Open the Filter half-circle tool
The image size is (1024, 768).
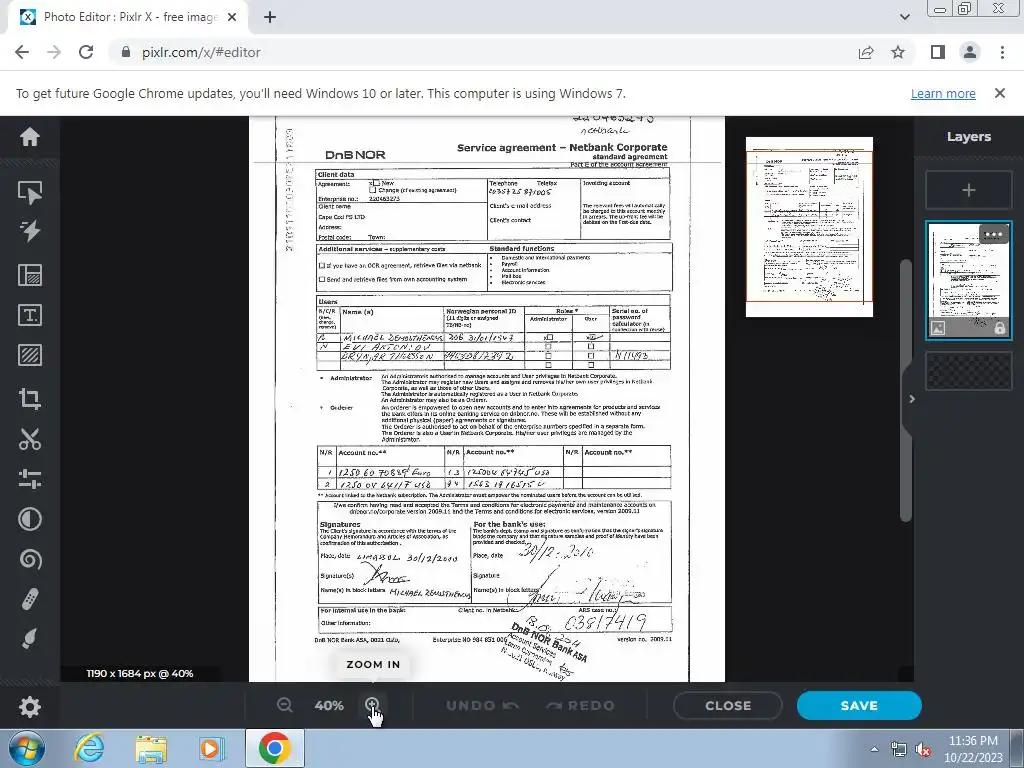(x=30, y=520)
